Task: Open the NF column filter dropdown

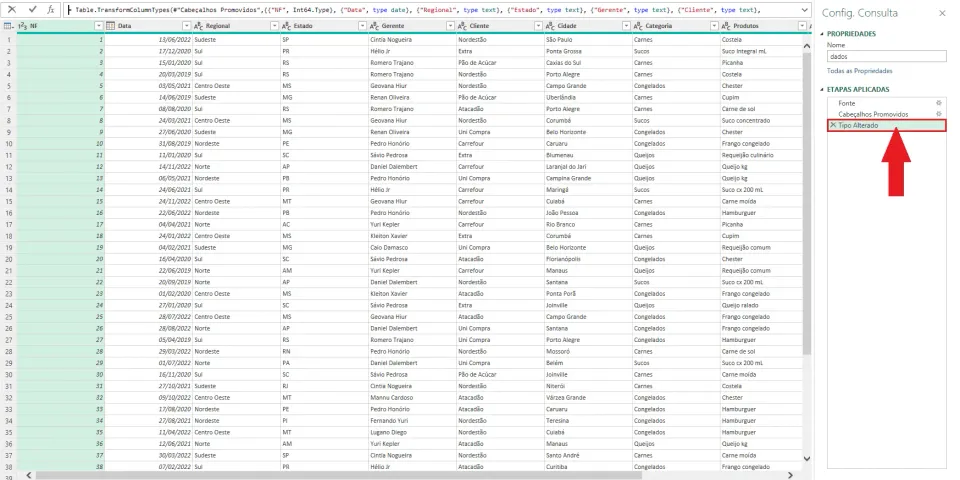Action: (99, 26)
